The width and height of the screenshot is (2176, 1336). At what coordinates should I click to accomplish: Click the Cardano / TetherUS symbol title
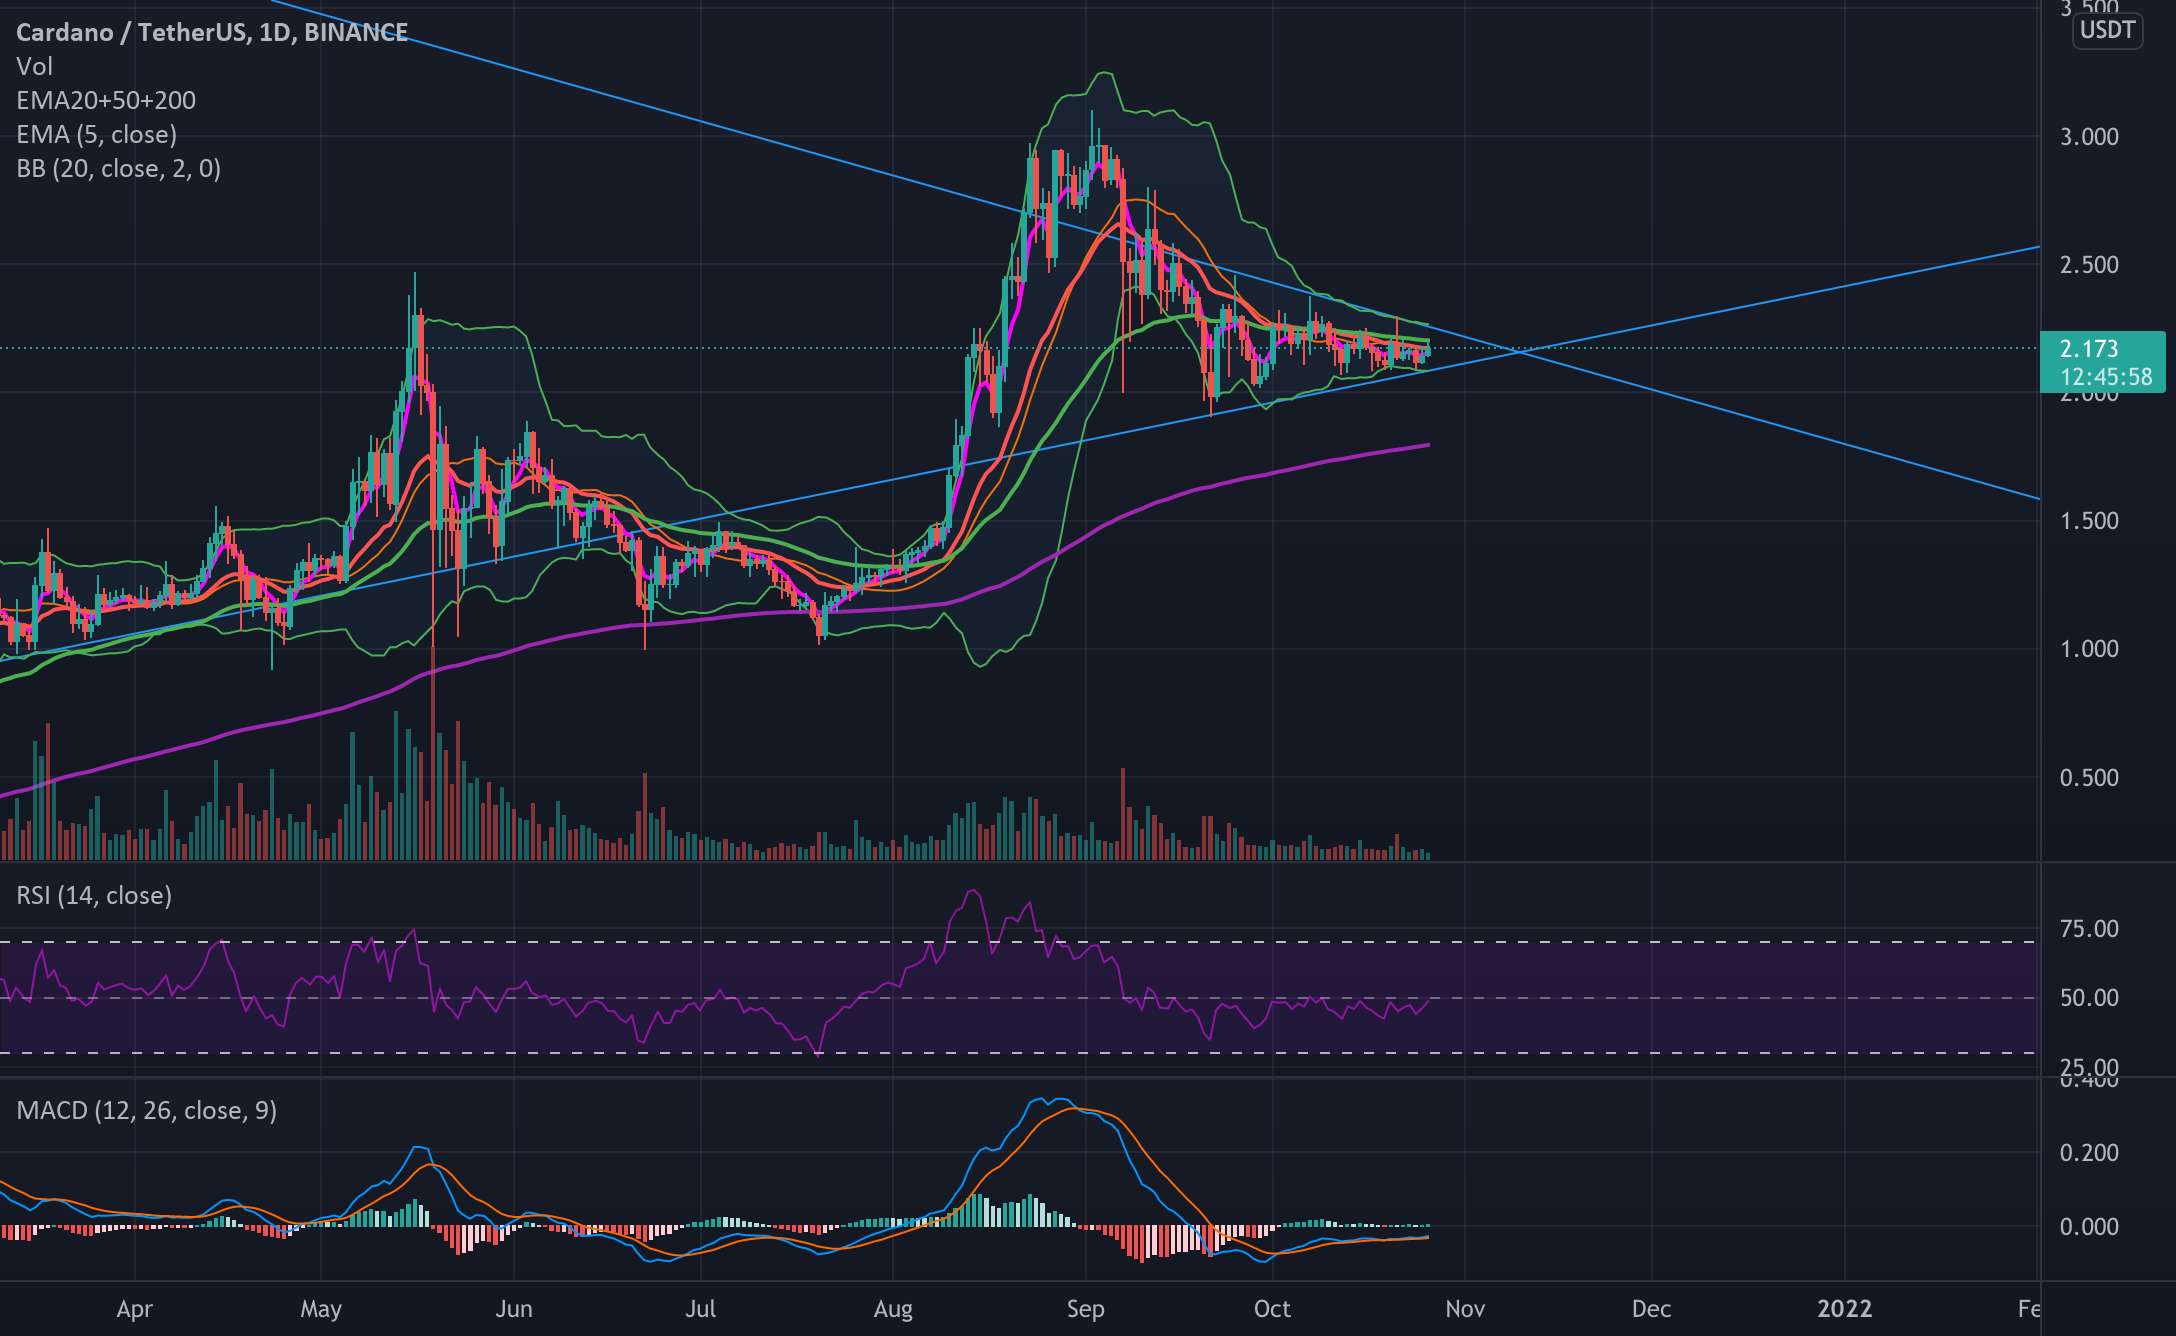click(212, 32)
